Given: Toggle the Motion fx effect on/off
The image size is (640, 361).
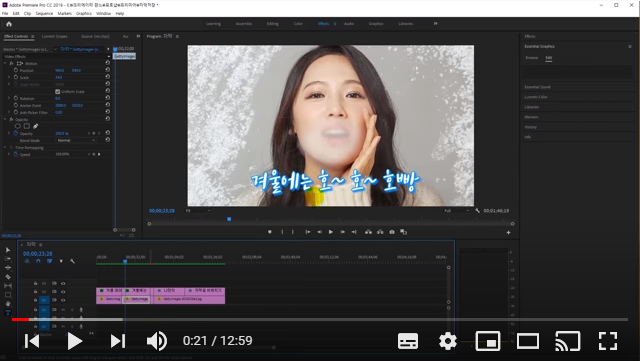Looking at the screenshot, I should [11, 63].
